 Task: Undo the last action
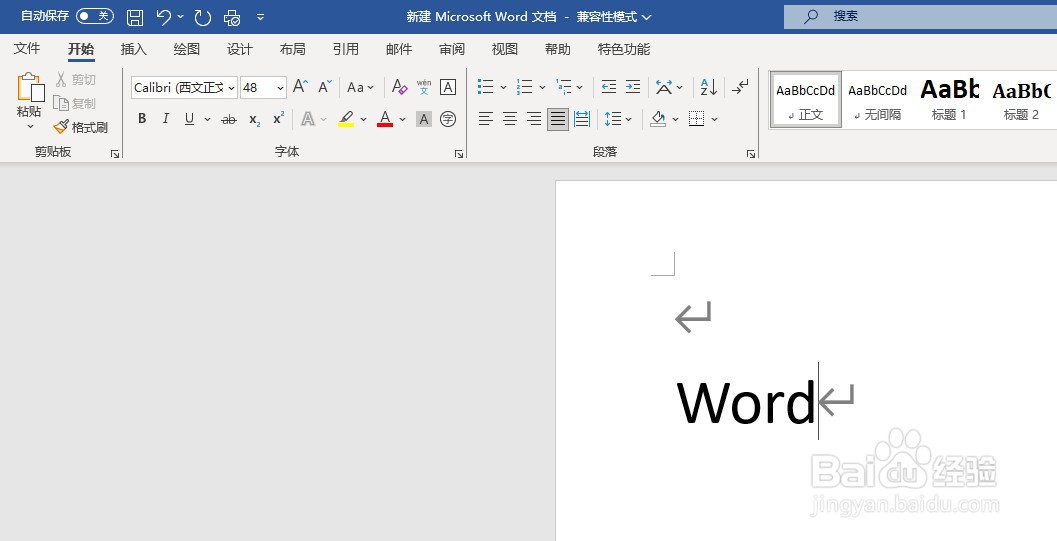point(163,17)
